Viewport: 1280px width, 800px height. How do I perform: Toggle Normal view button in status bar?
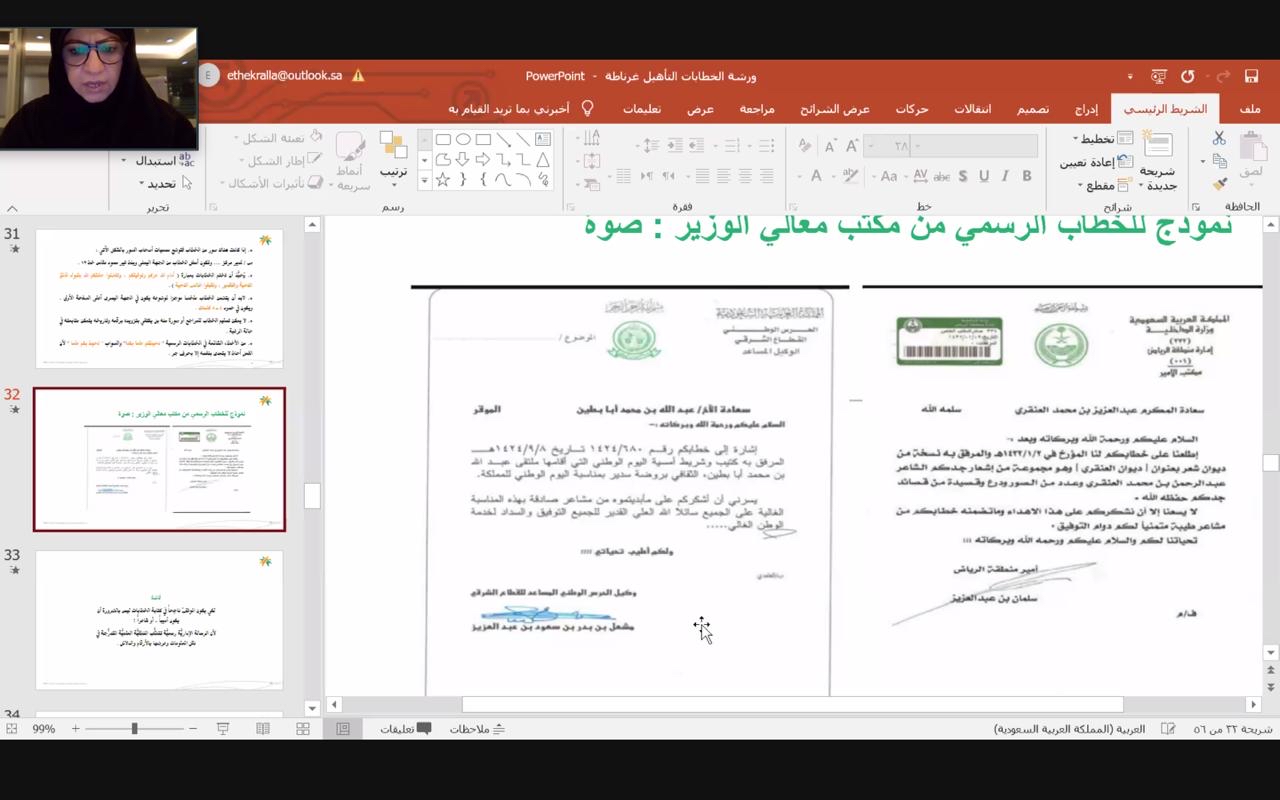[x=343, y=729]
